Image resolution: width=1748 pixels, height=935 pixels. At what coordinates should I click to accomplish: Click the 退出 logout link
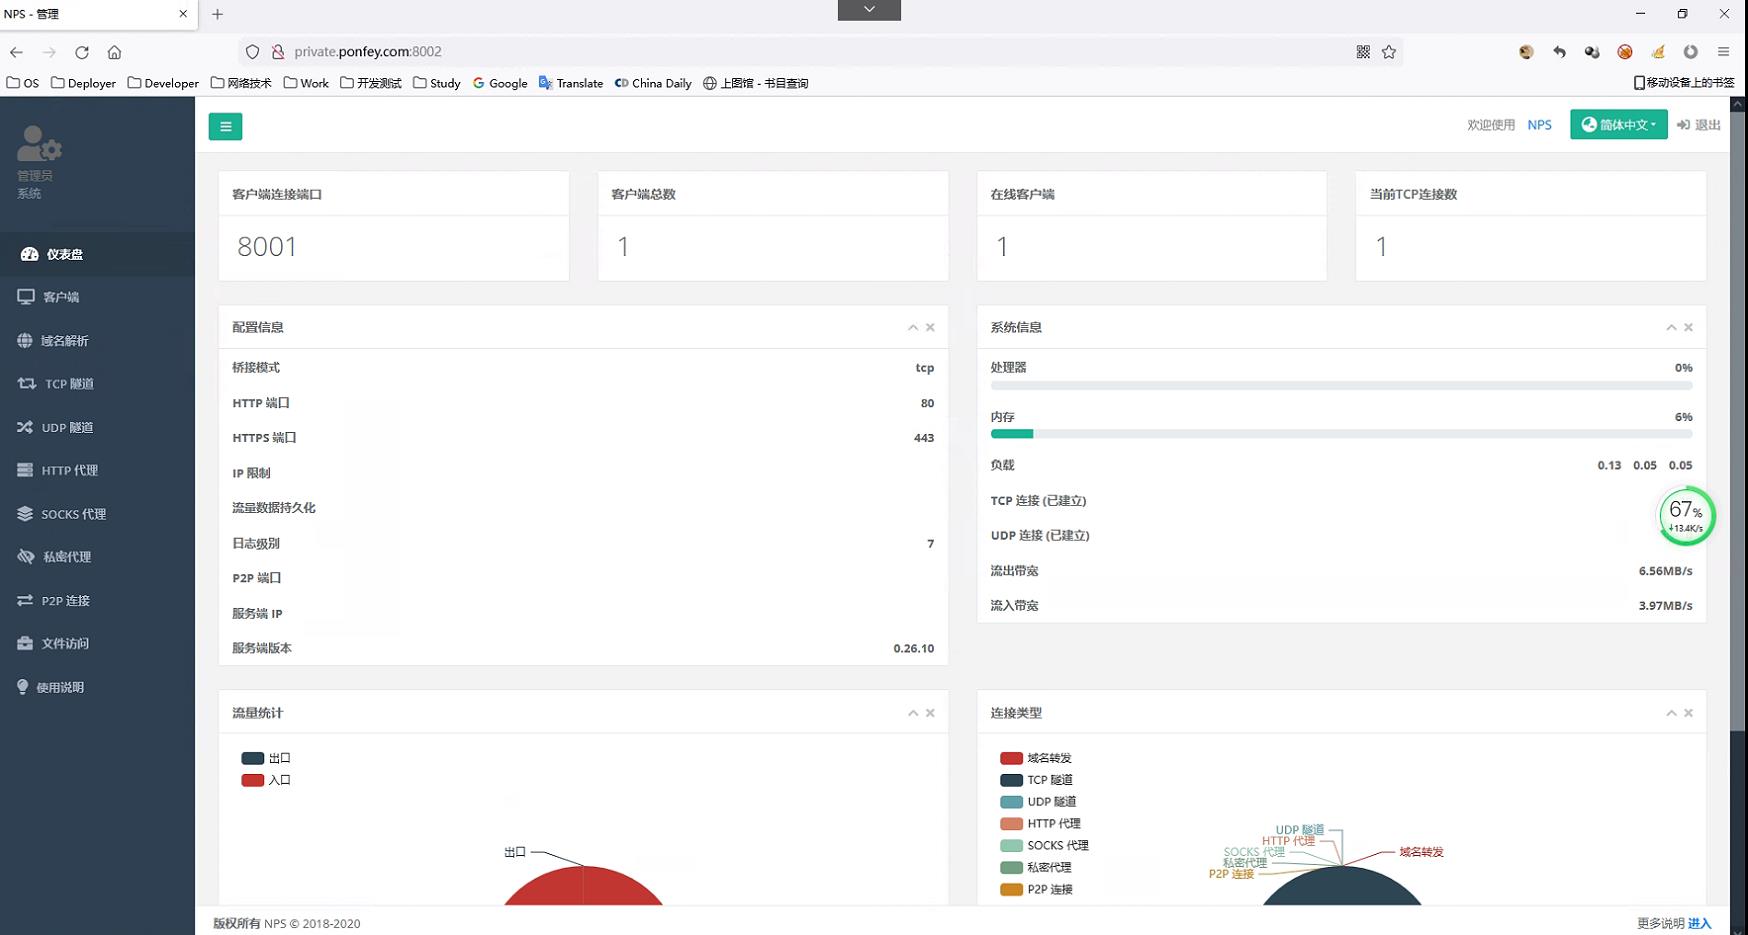tap(1699, 125)
